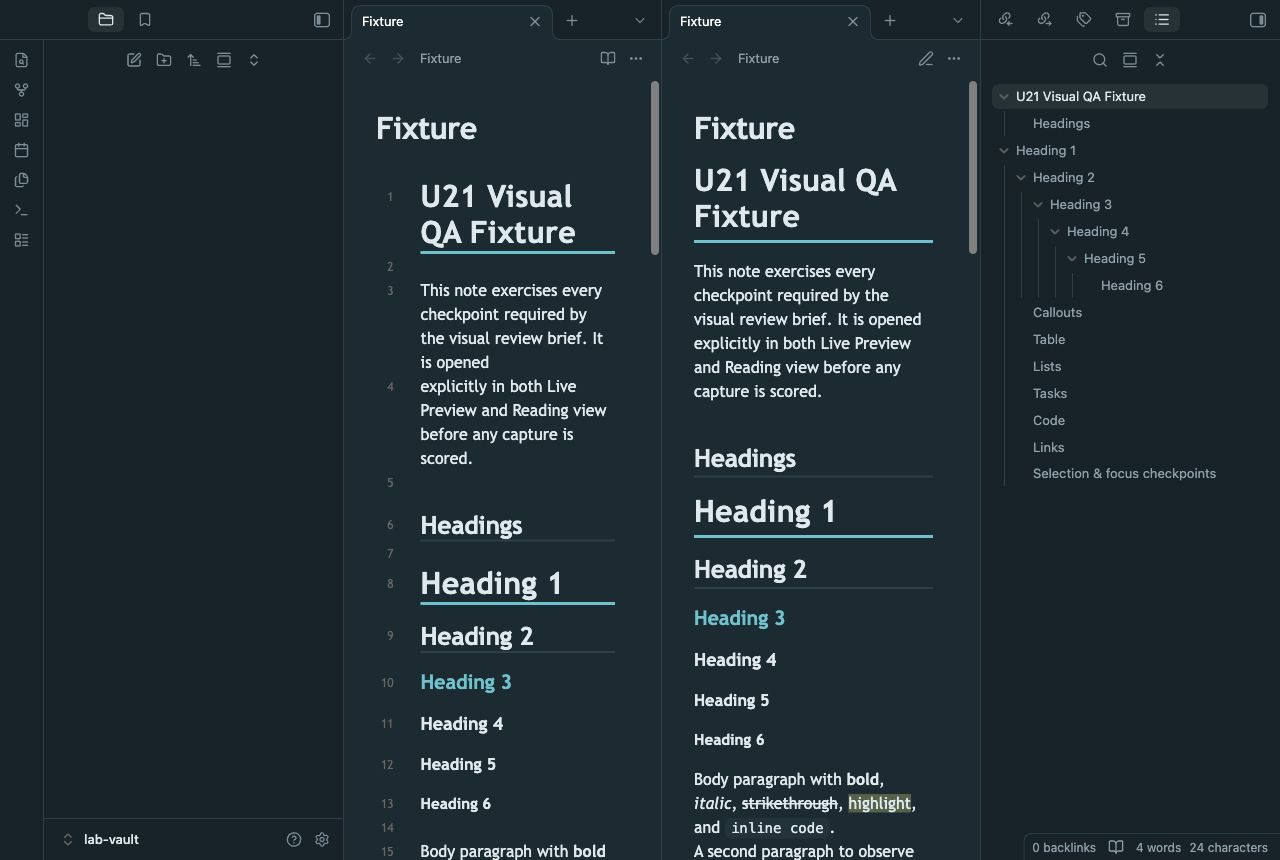1280x860 pixels.
Task: Open the lab-vault vault switcher
Action: pos(100,839)
